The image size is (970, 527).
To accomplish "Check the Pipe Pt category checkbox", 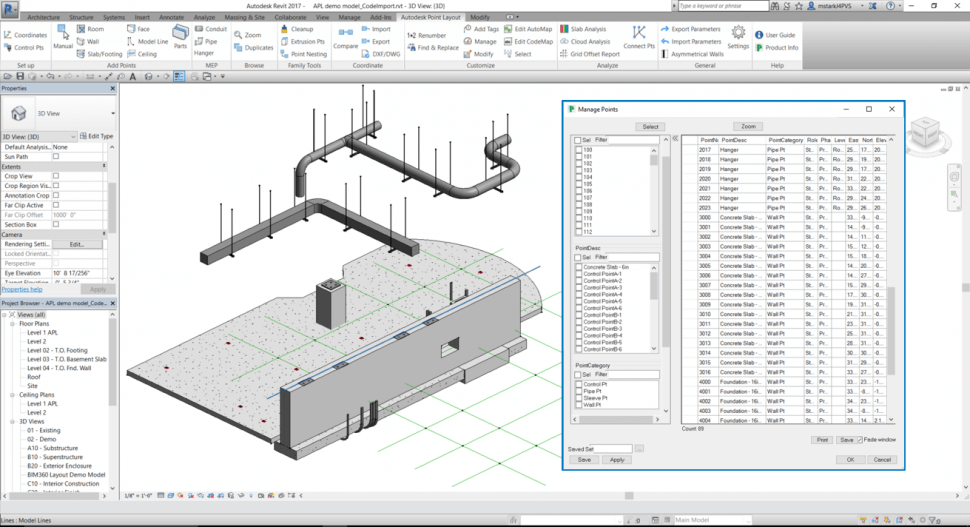I will point(579,391).
